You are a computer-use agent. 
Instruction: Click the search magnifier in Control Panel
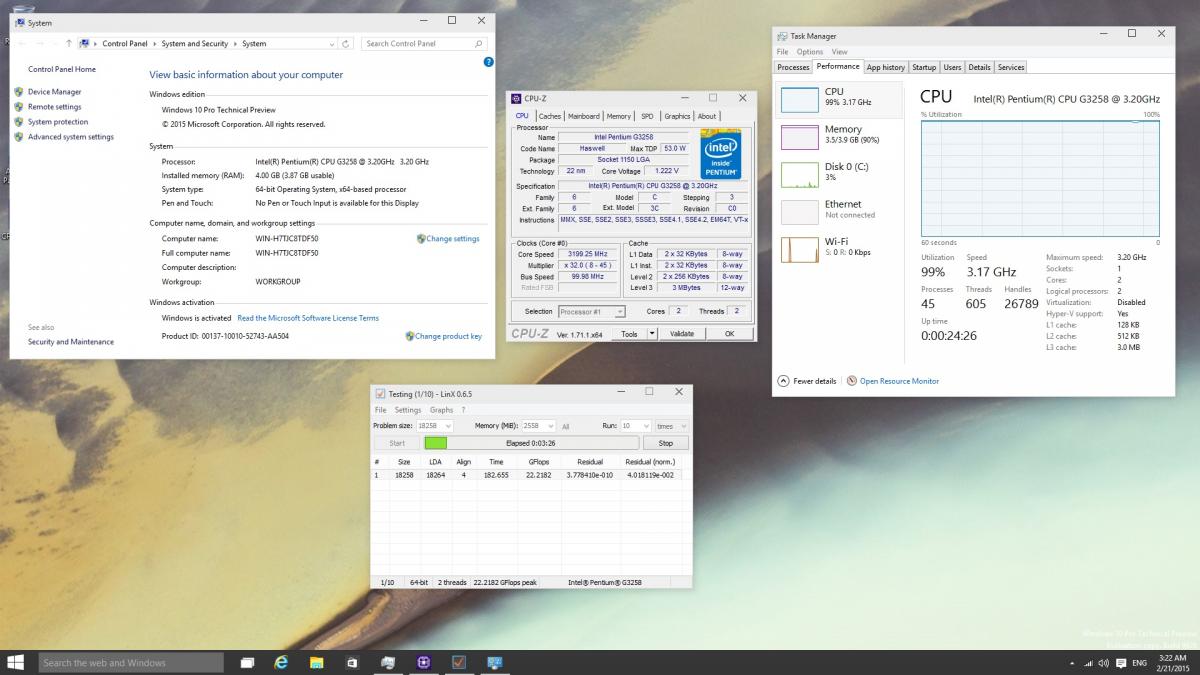click(x=479, y=44)
